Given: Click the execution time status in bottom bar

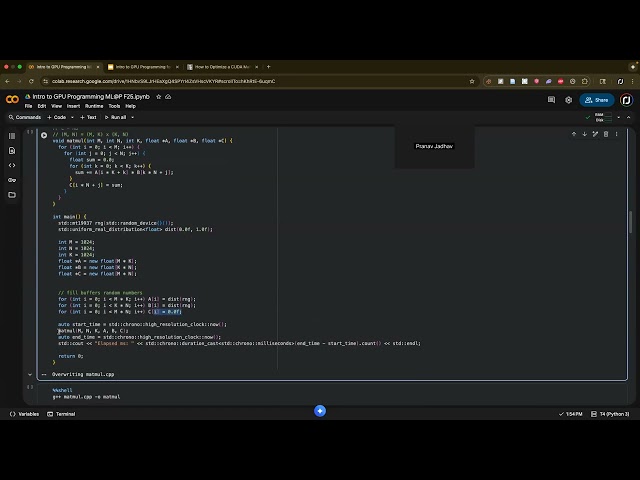Looking at the screenshot, I should tap(570, 414).
